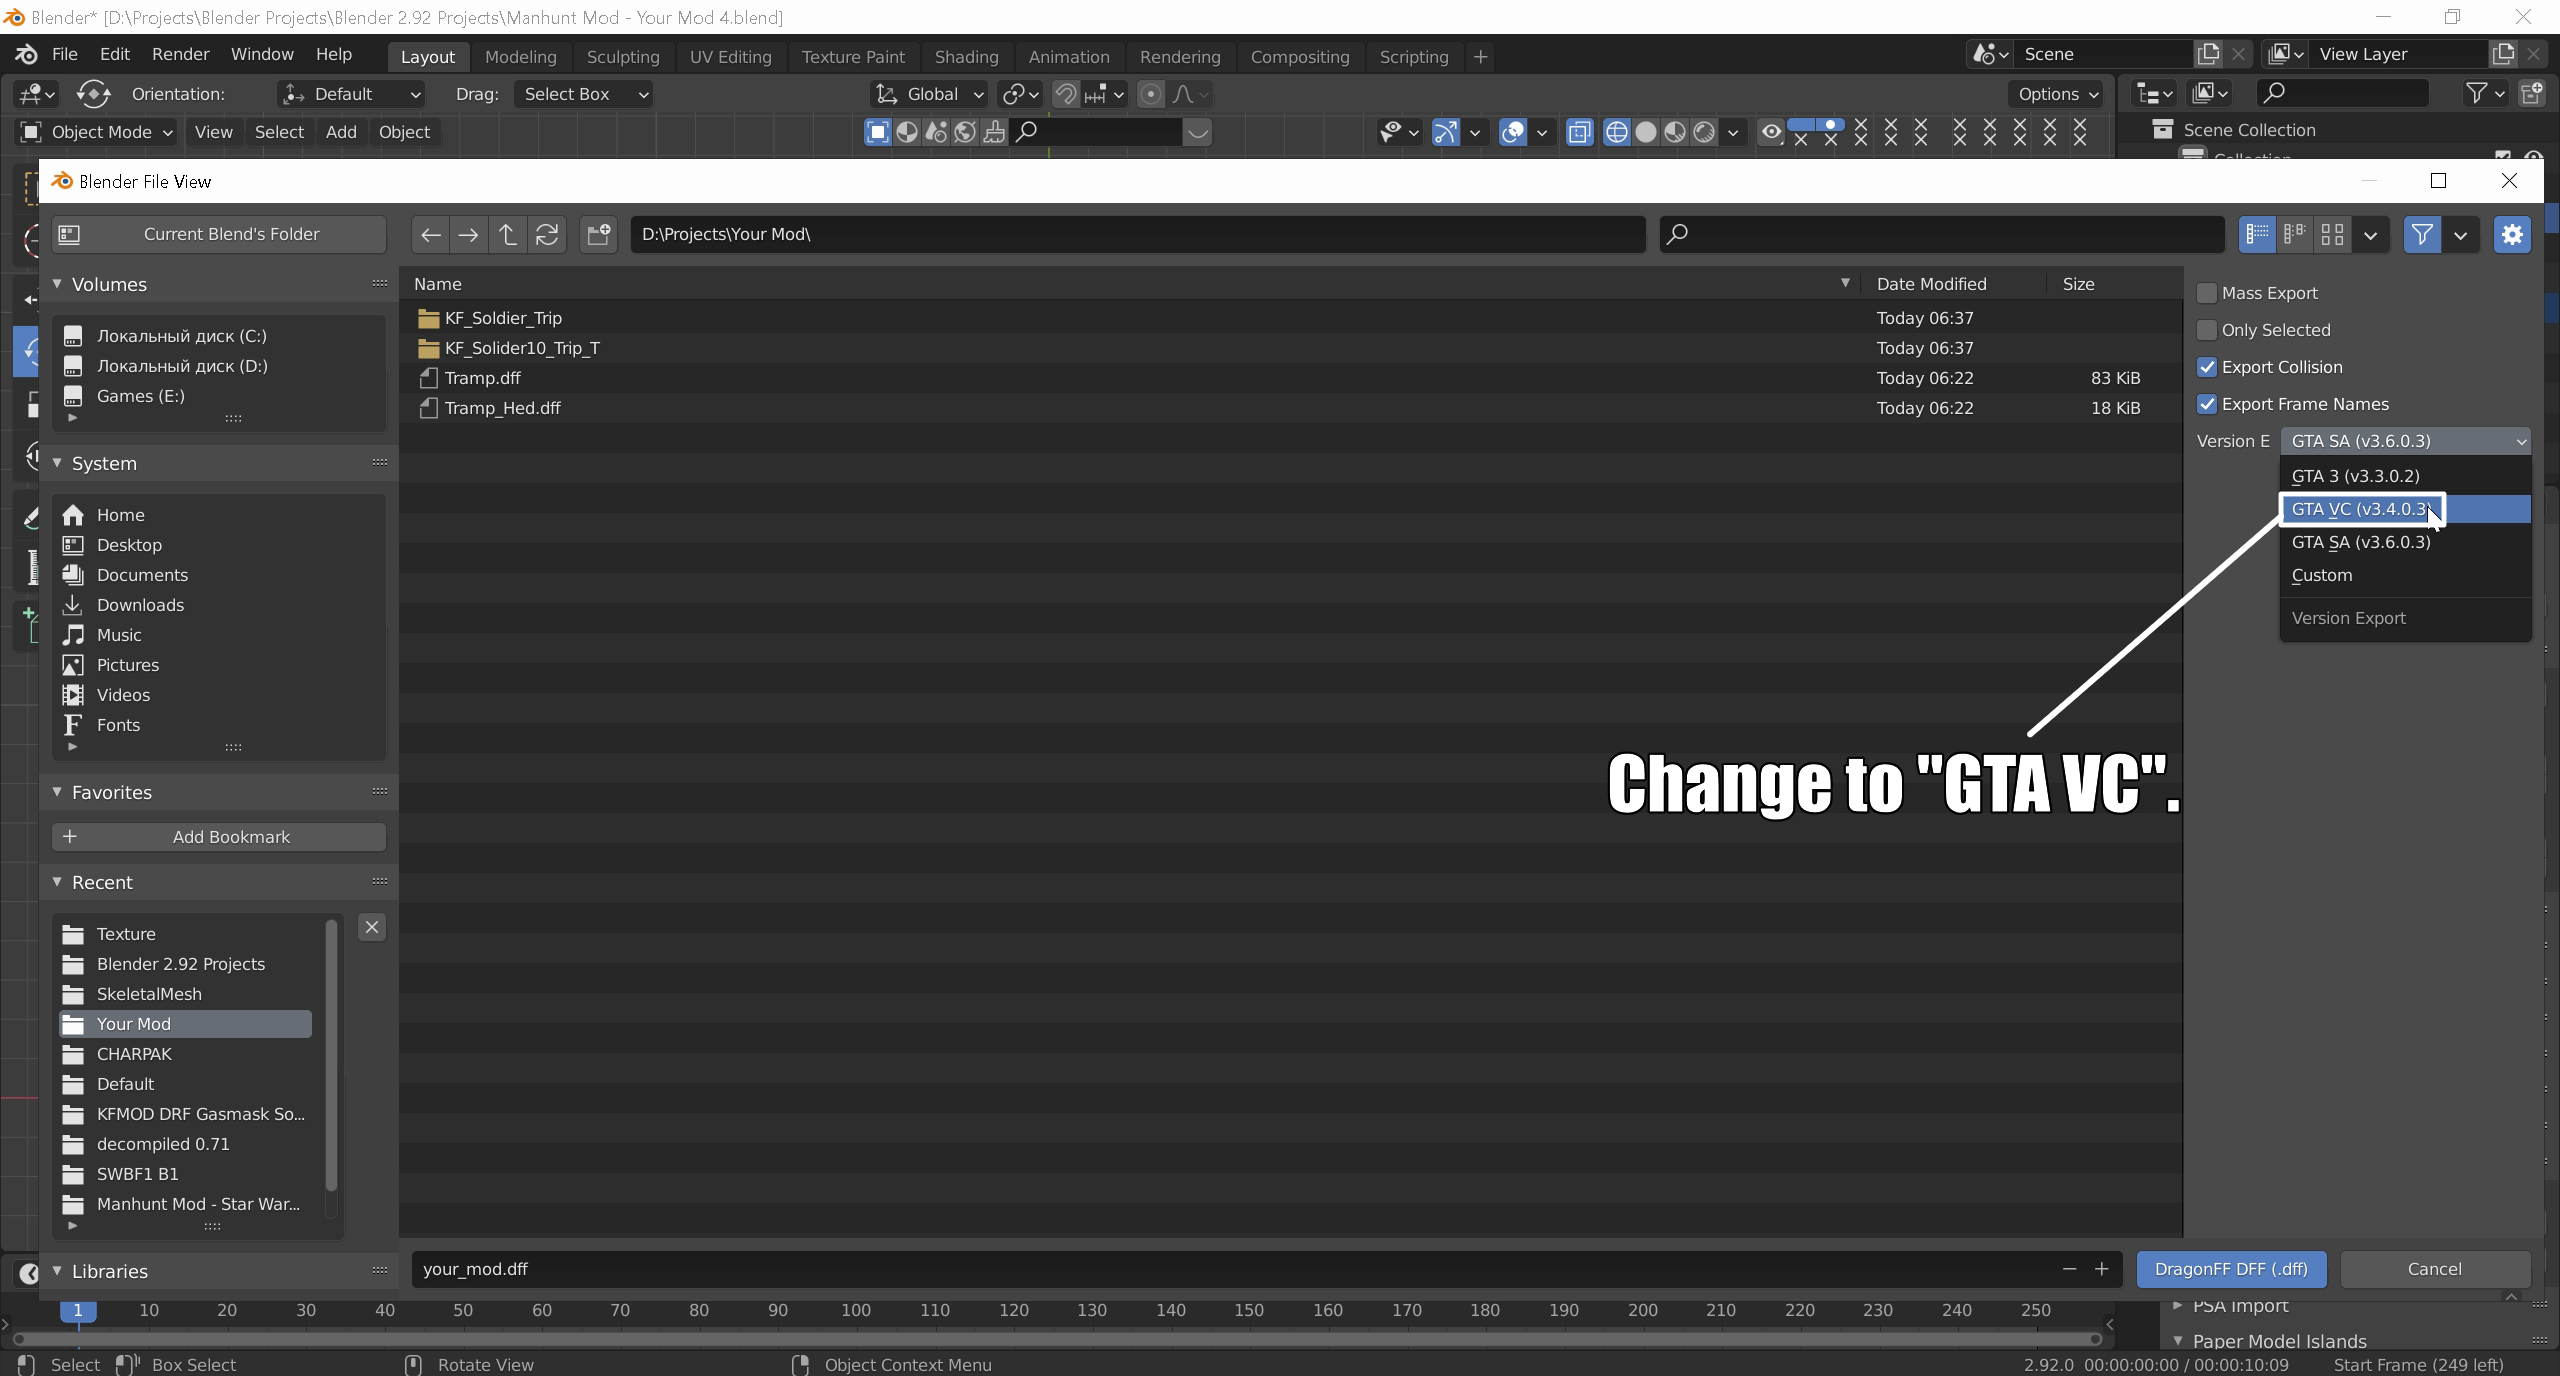This screenshot has width=2560, height=1376.
Task: Switch to the UV Editing tab
Action: (x=730, y=57)
